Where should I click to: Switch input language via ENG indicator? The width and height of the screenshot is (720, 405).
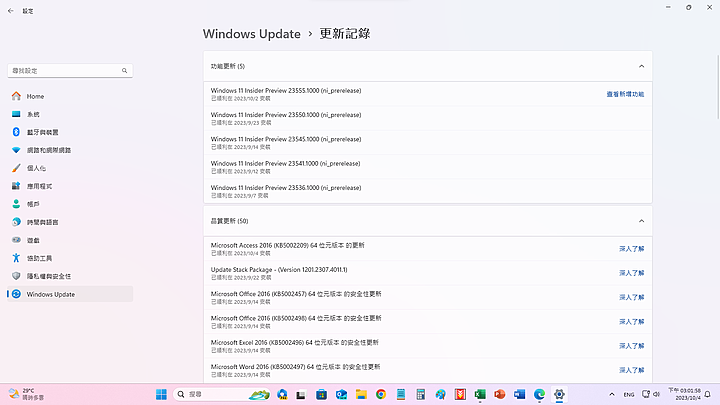pos(629,394)
